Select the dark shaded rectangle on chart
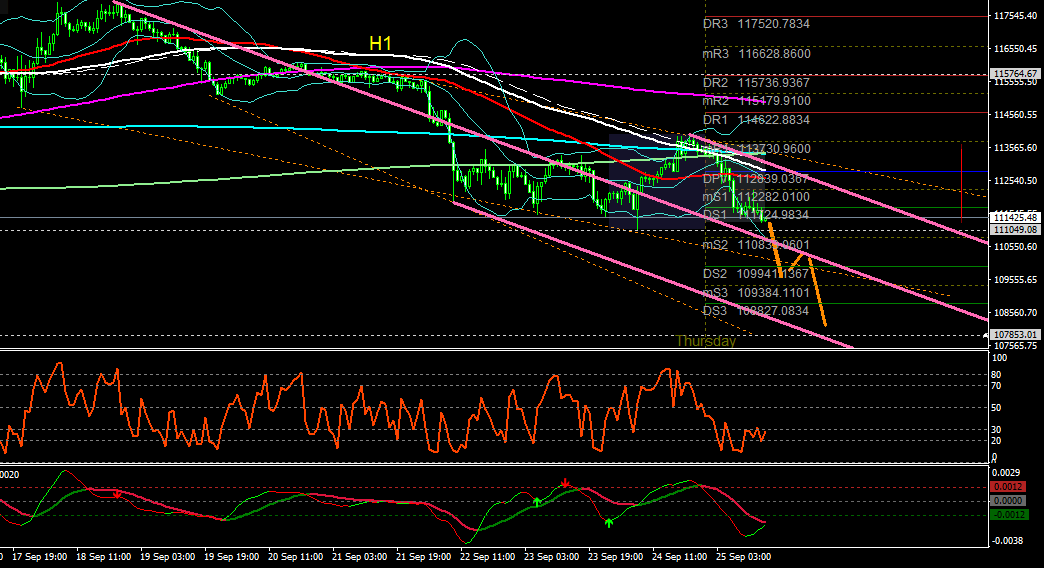The width and height of the screenshot is (1044, 568). [x=657, y=181]
